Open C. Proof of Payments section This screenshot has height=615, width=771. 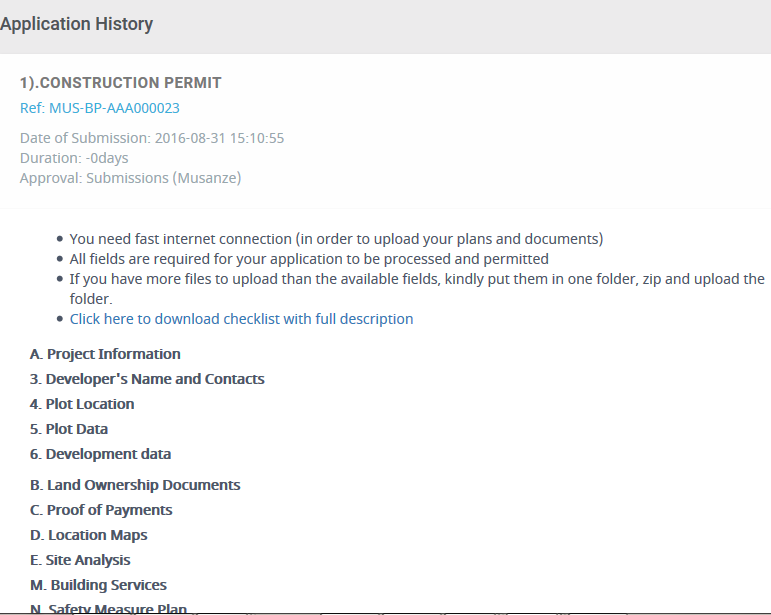coord(101,510)
